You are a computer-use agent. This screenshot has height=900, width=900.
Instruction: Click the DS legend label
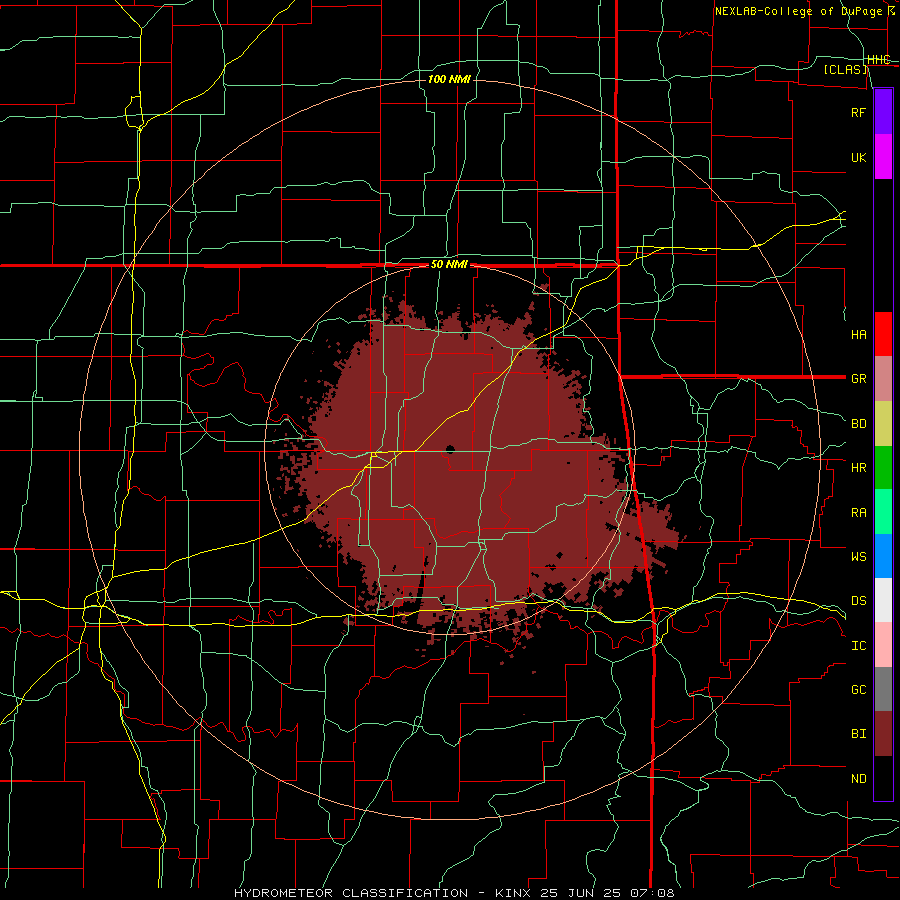click(859, 601)
